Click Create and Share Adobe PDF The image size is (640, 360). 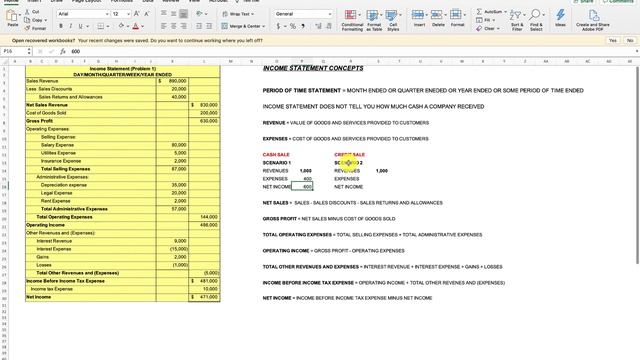pos(593,20)
